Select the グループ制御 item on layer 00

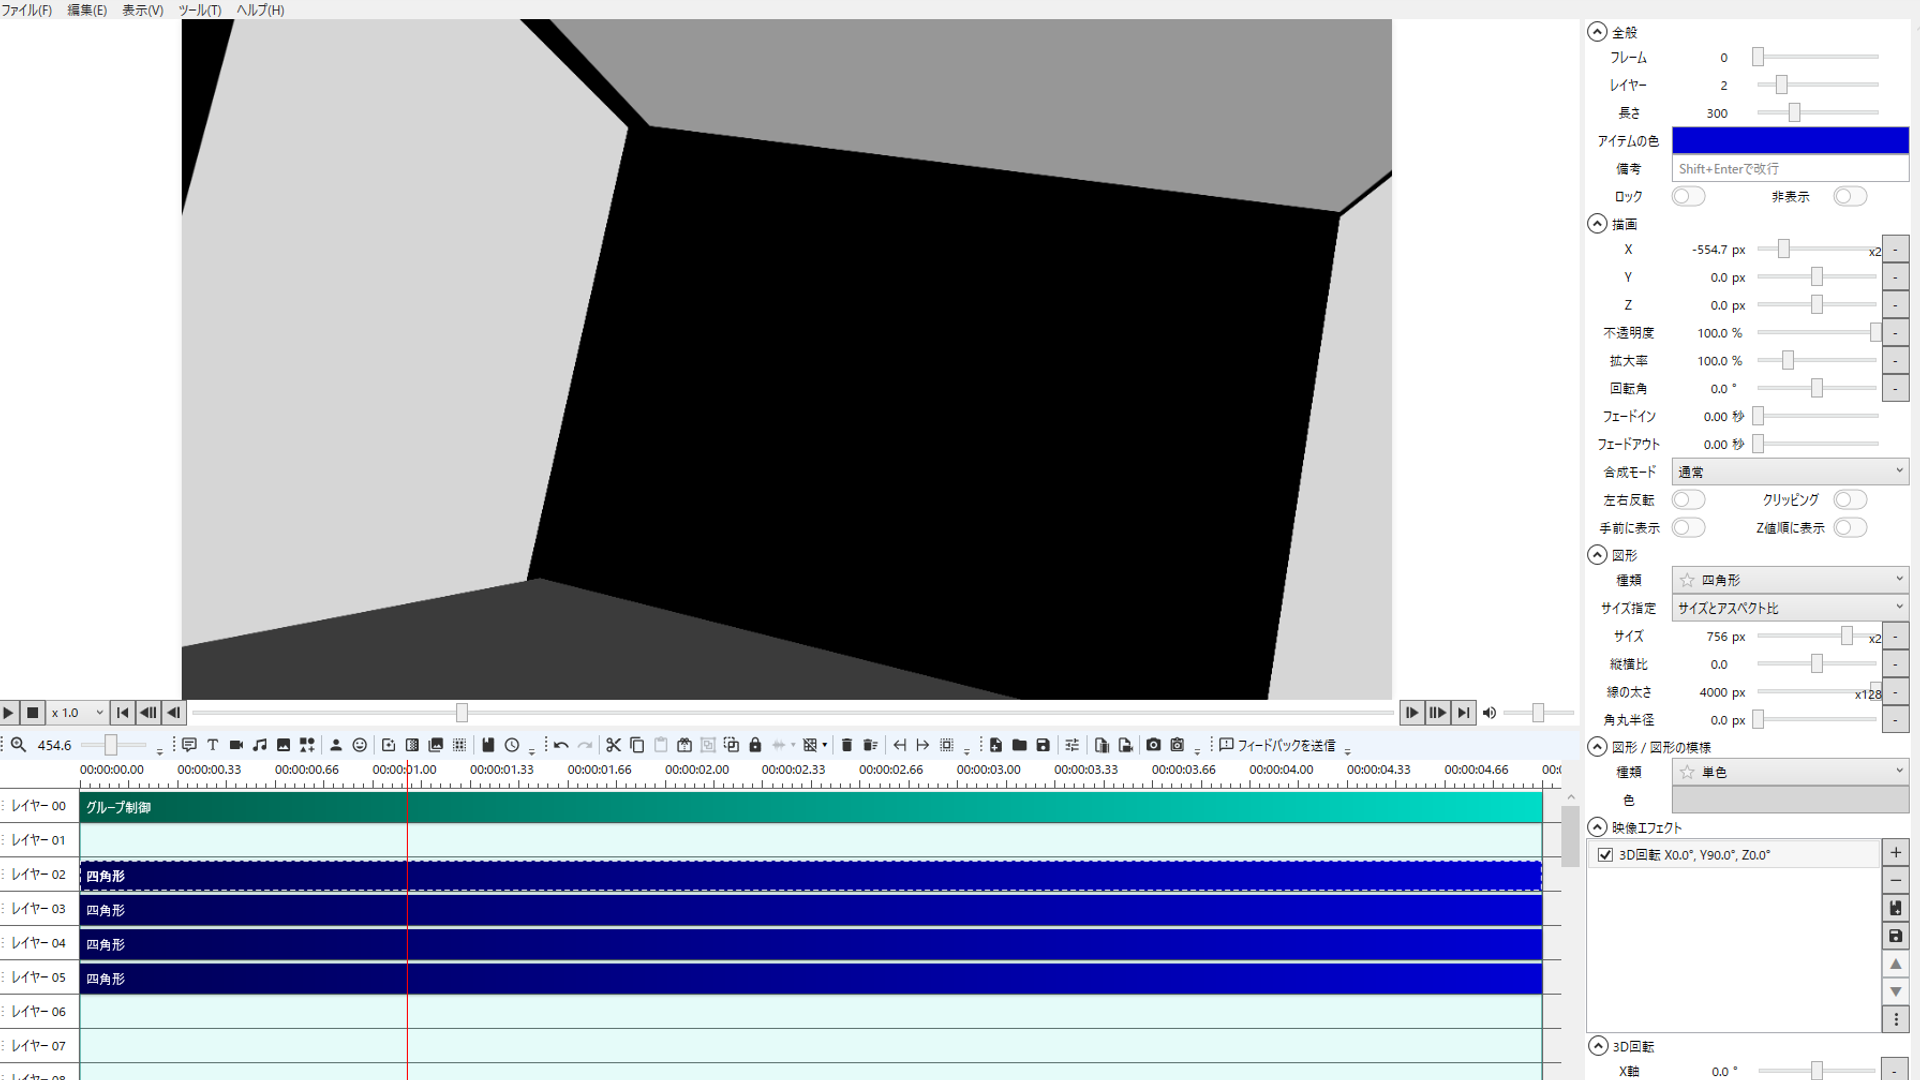[810, 807]
